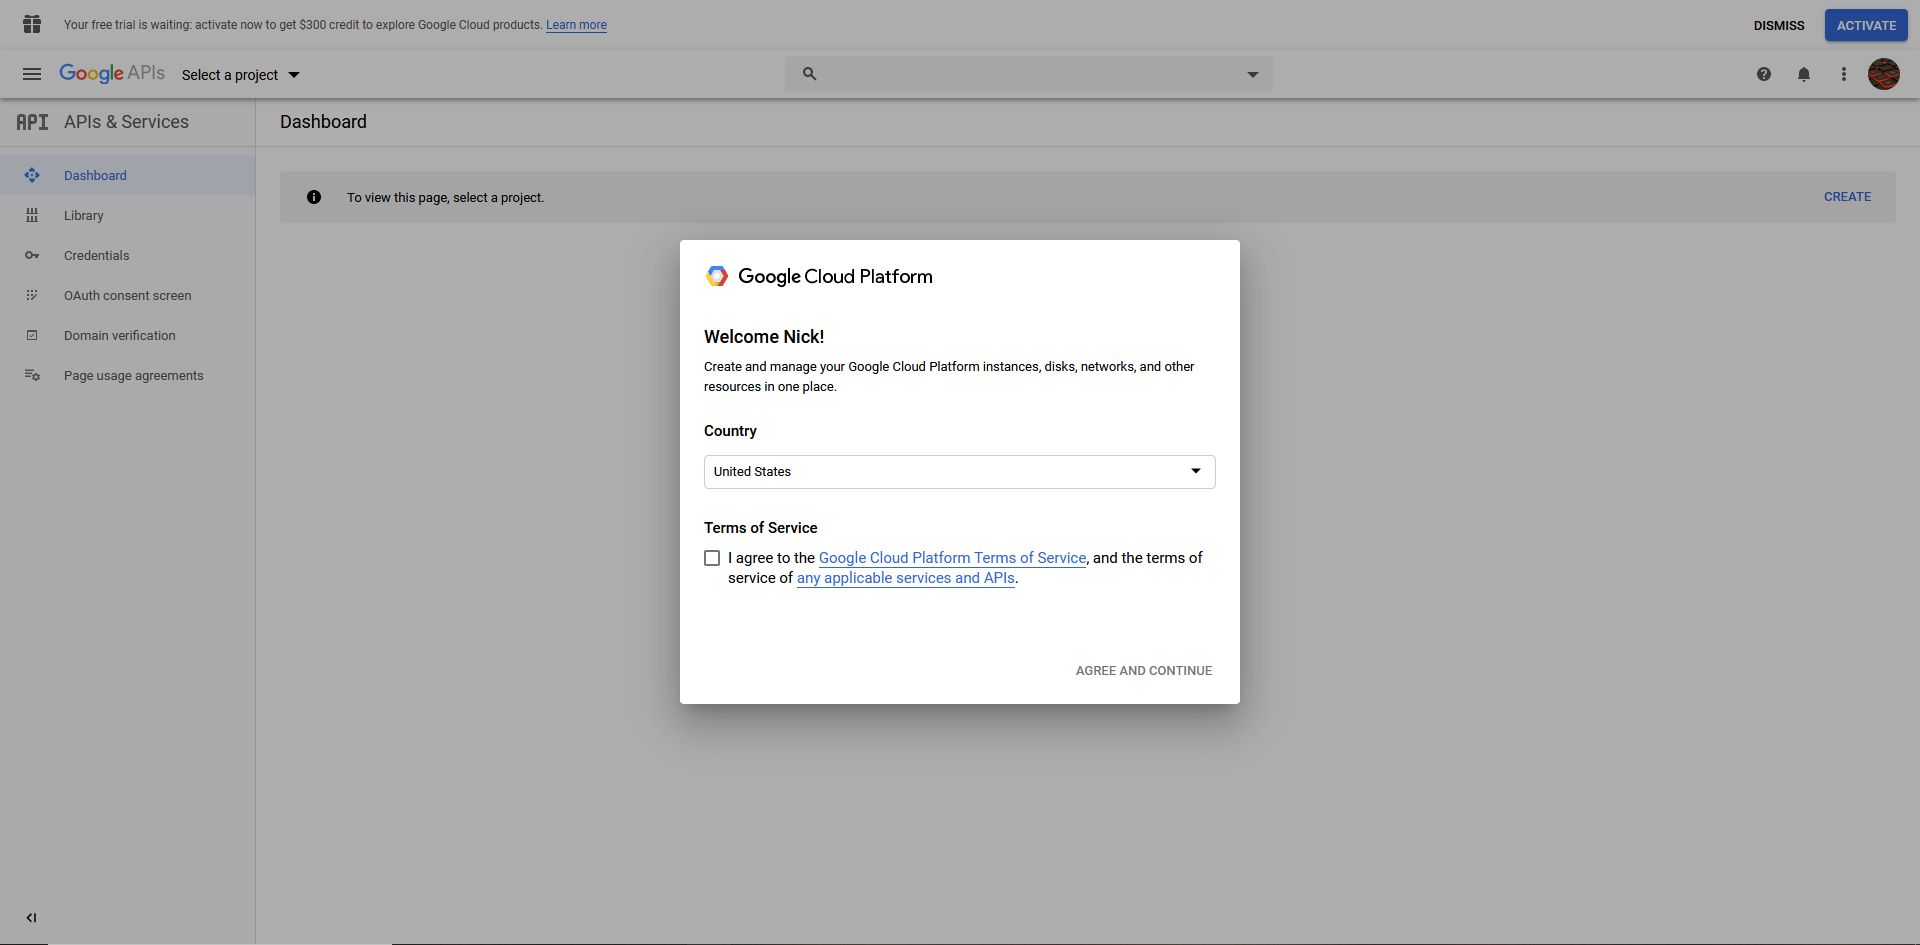
Task: Click the APIs & Services heading
Action: coord(126,122)
